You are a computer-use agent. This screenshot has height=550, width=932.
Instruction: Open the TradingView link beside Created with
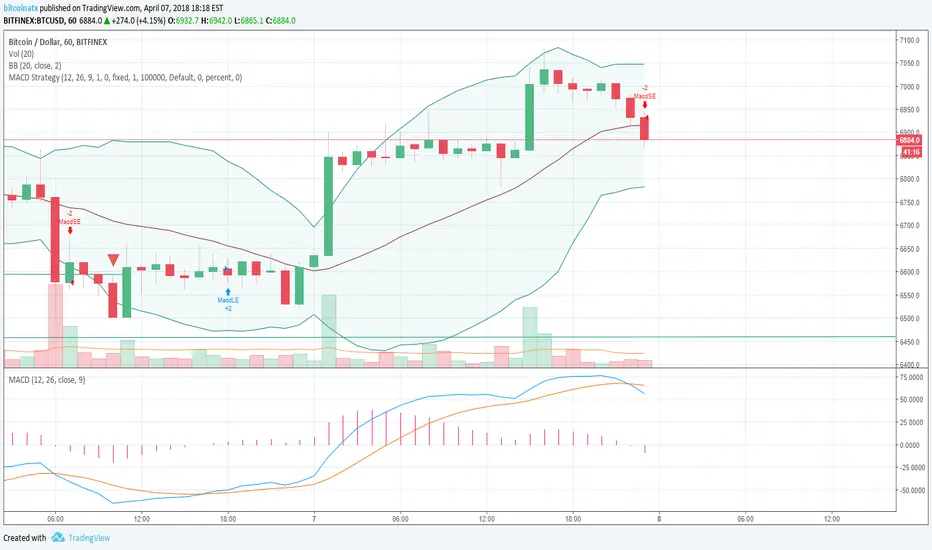(x=89, y=538)
